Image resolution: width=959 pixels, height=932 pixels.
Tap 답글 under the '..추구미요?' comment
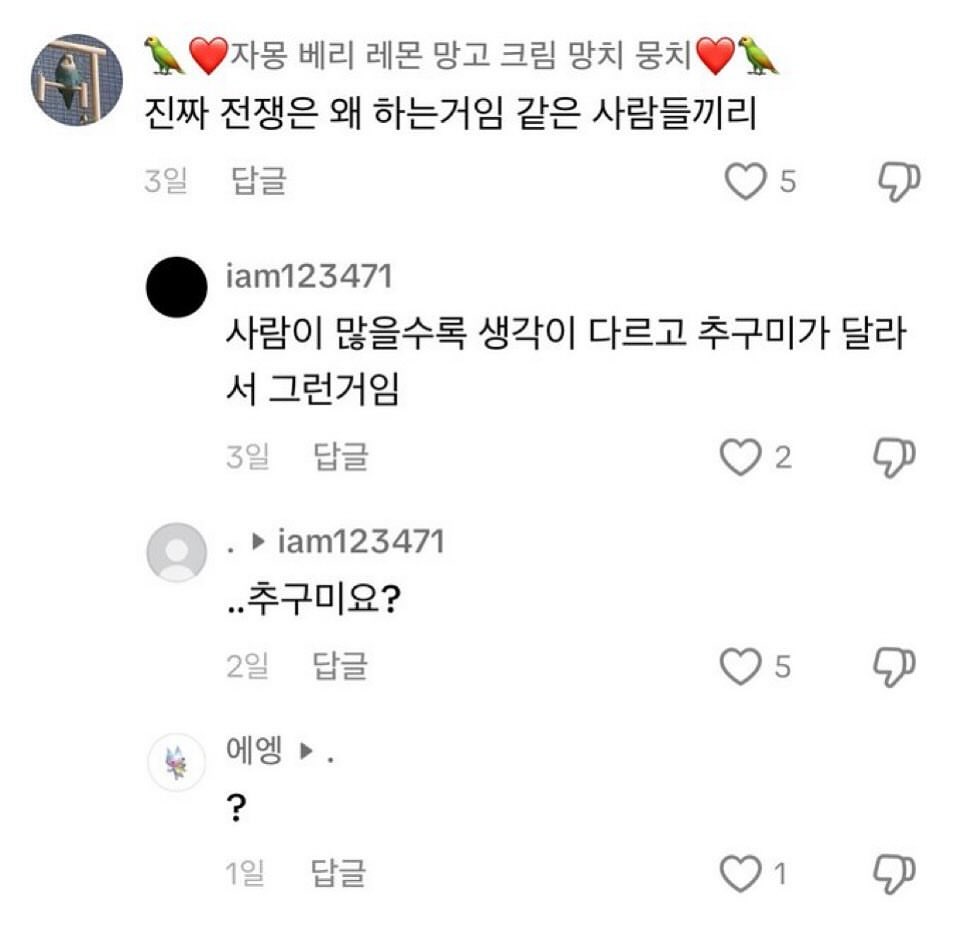pos(341,665)
